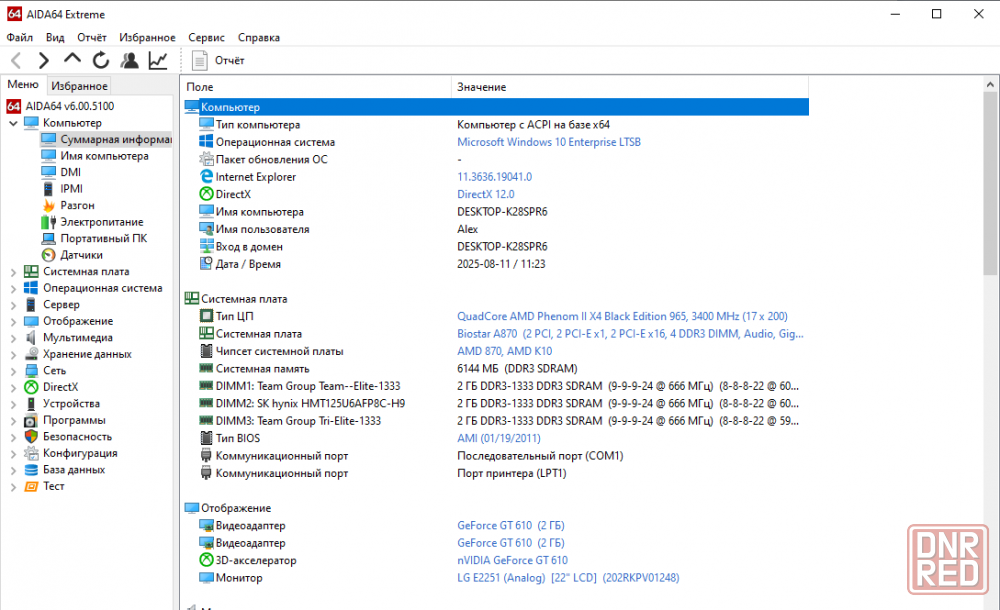
Task: Click the Отчёт toolbar button
Action: (x=218, y=61)
